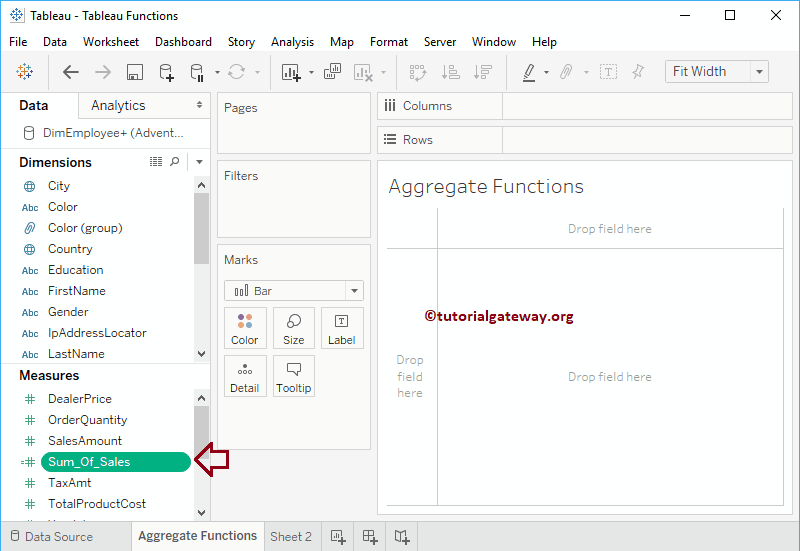Select the Aggregate Functions sheet tab
The image size is (800, 551).
pyautogui.click(x=198, y=536)
